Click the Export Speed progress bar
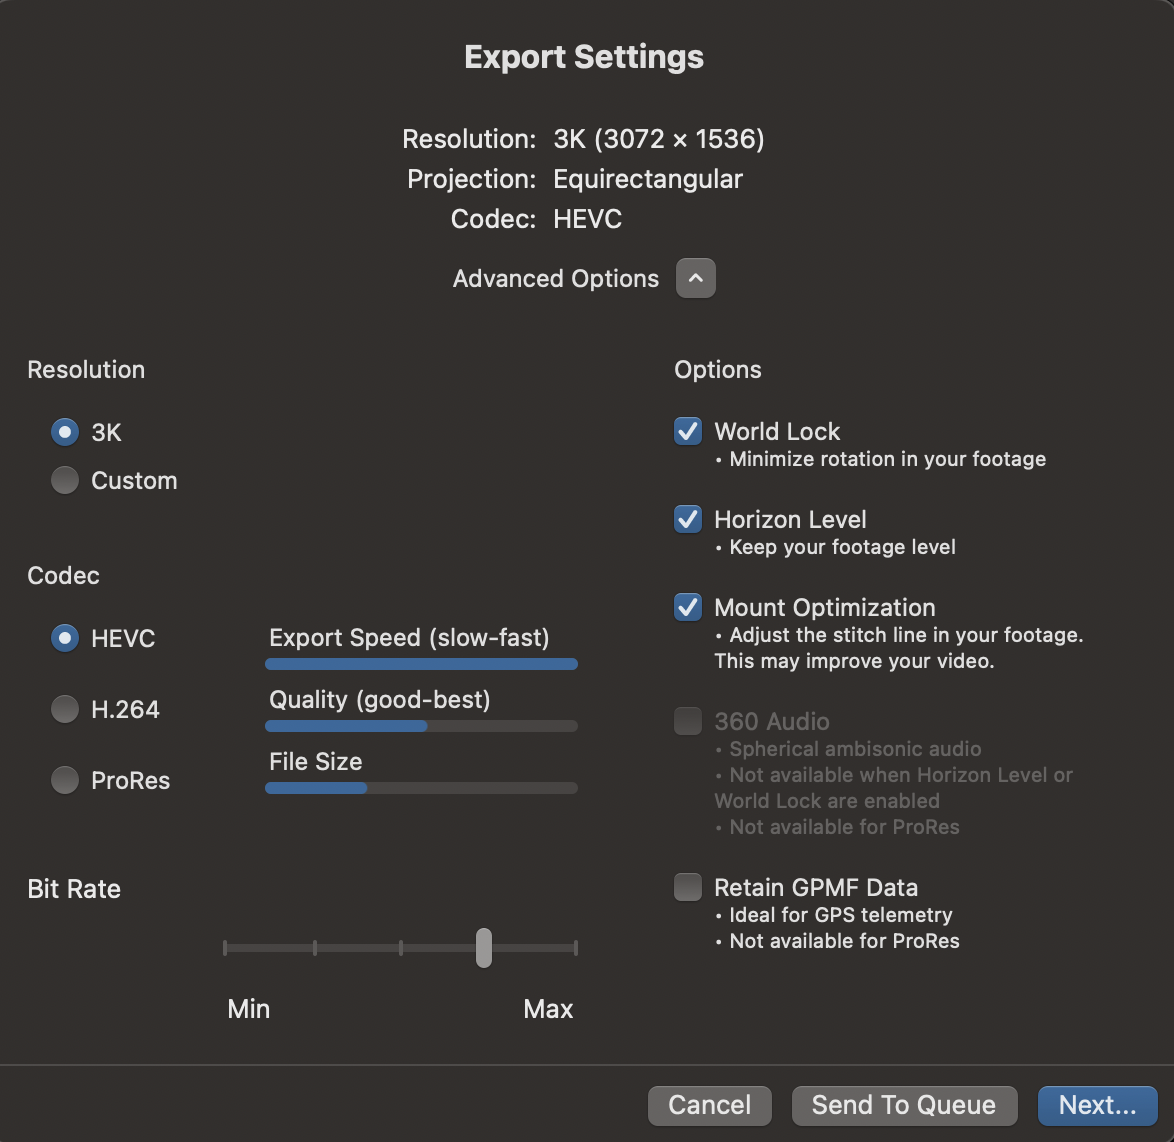This screenshot has width=1174, height=1142. 420,663
